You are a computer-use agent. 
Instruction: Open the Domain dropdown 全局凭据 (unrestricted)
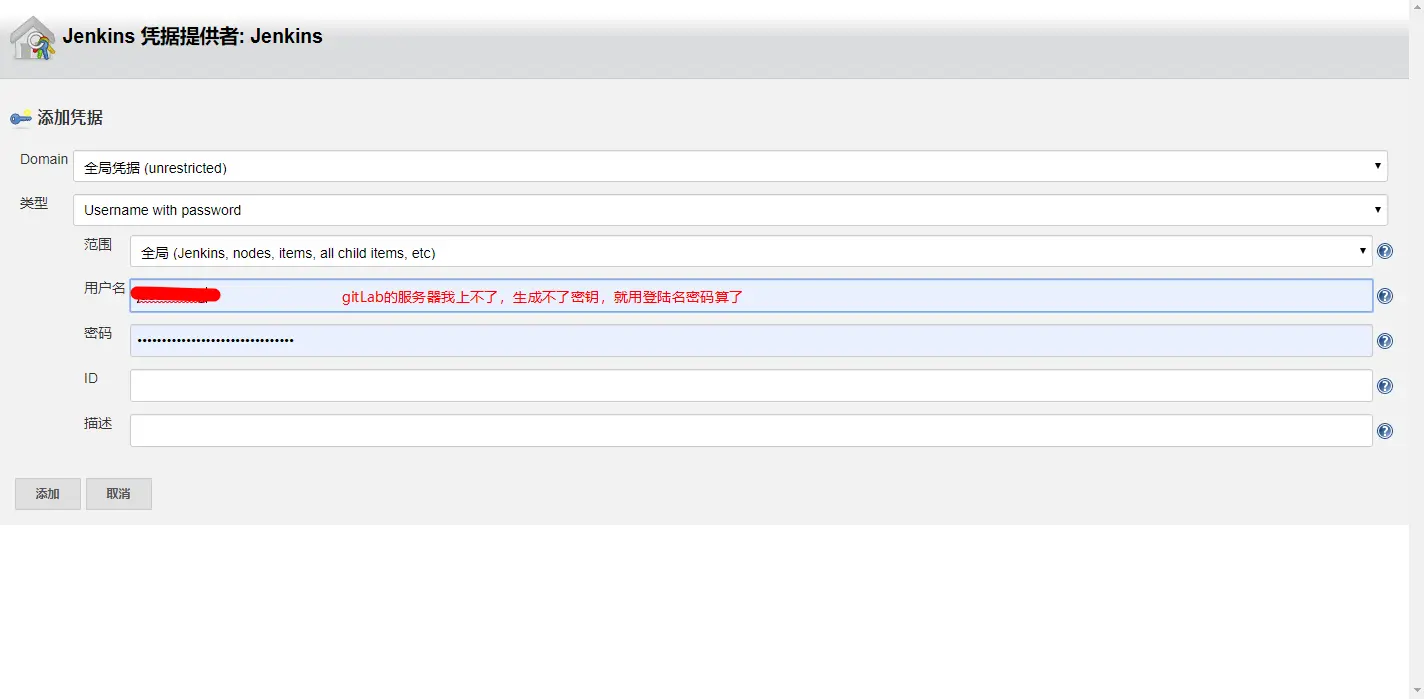pyautogui.click(x=730, y=167)
